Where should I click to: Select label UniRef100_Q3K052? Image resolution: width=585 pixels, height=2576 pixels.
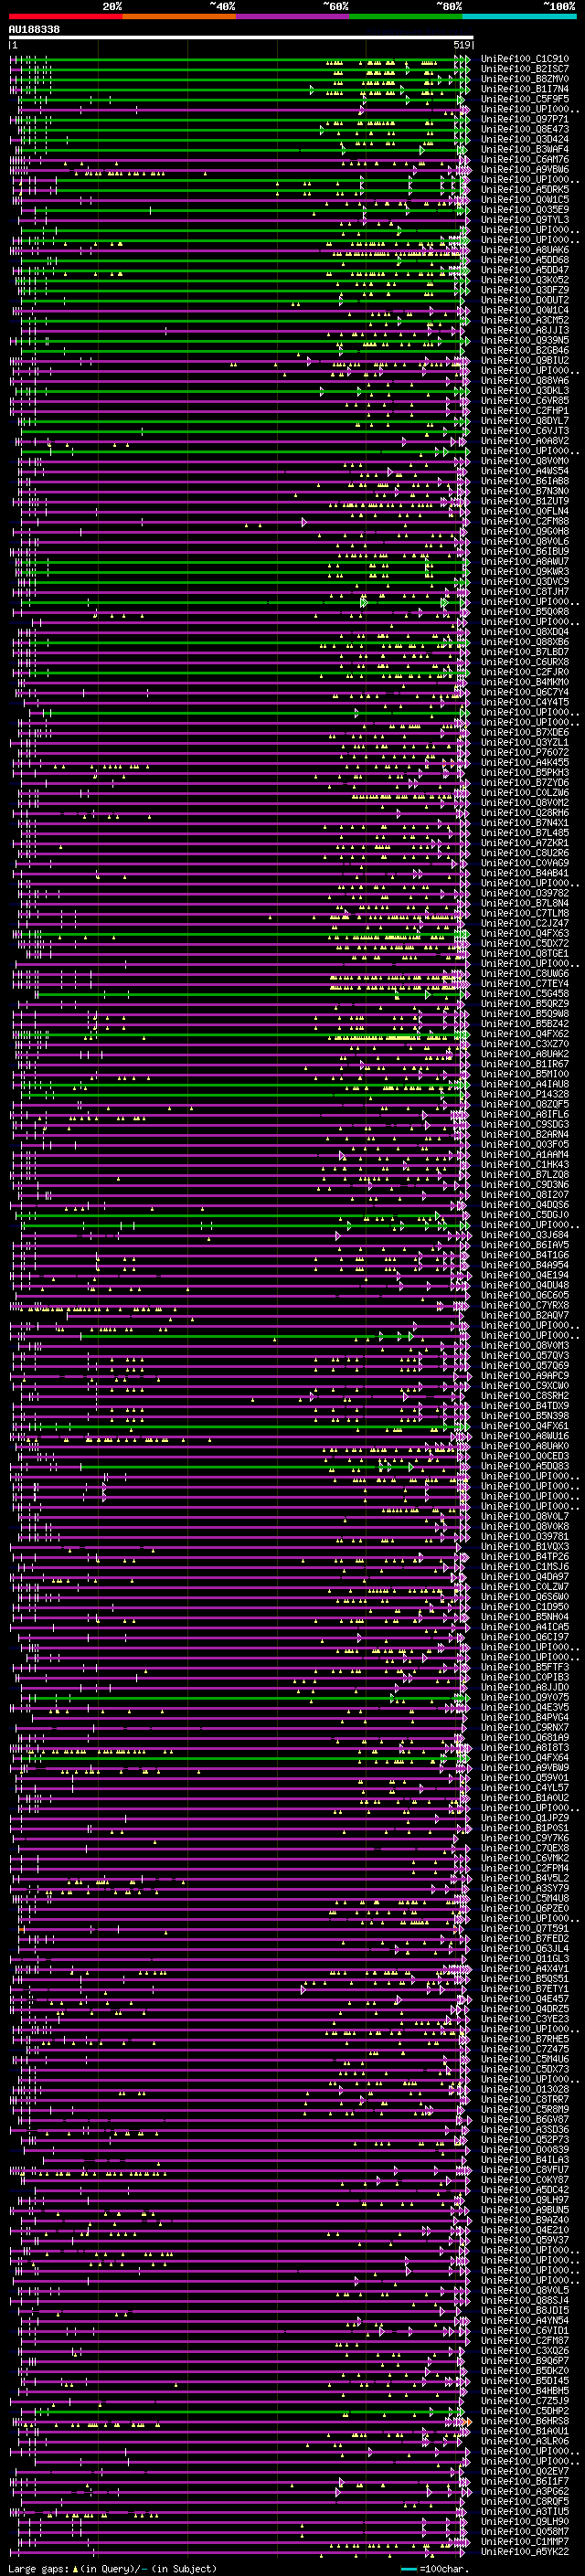click(x=525, y=280)
